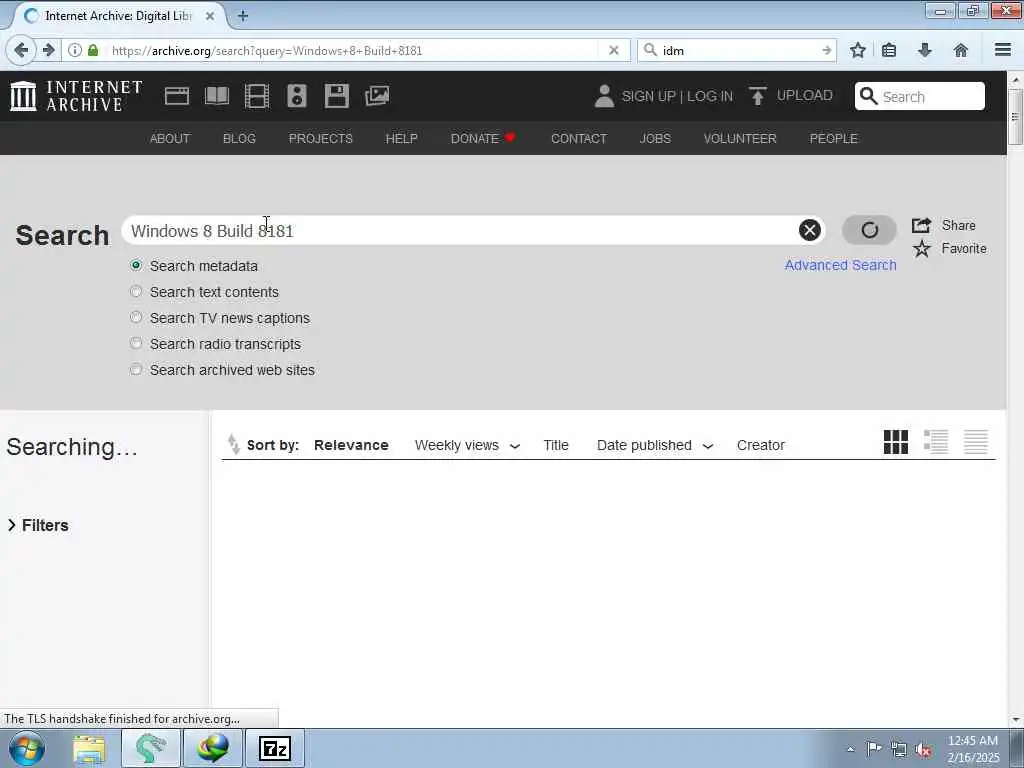Viewport: 1024px width, 768px height.
Task: Open the Texts book icon
Action: 217,96
